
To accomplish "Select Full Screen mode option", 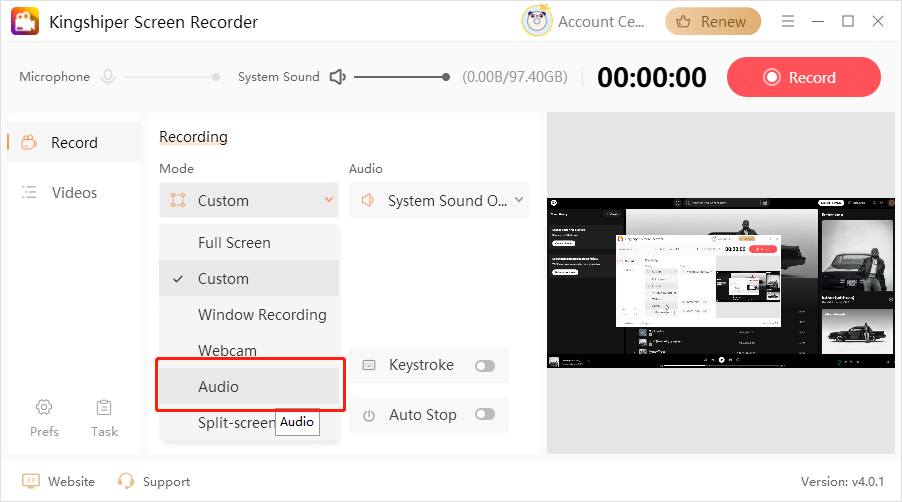I will 249,243.
